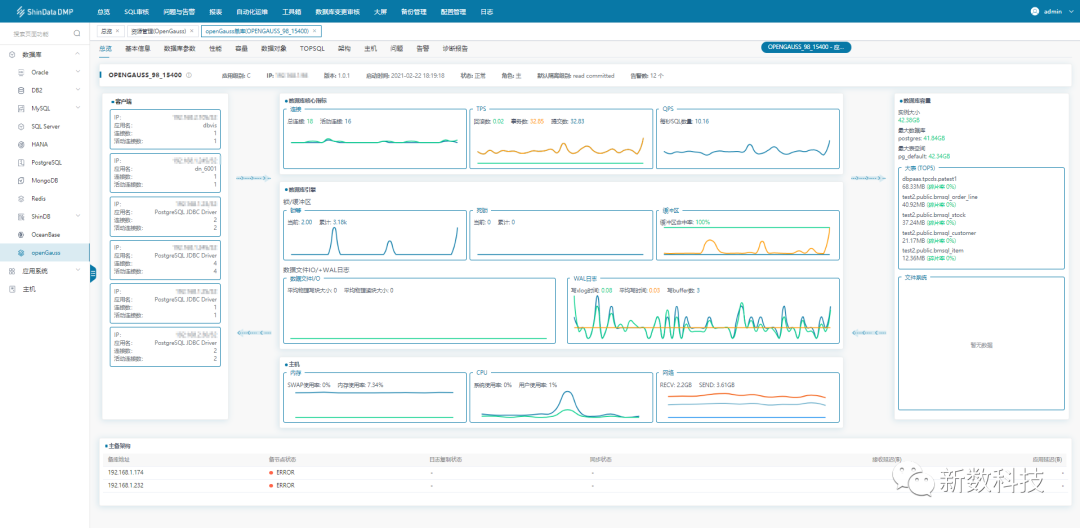Close the 资源管理(OpenGauss) page tab
Screen dimensions: 1080x528
(192, 32)
